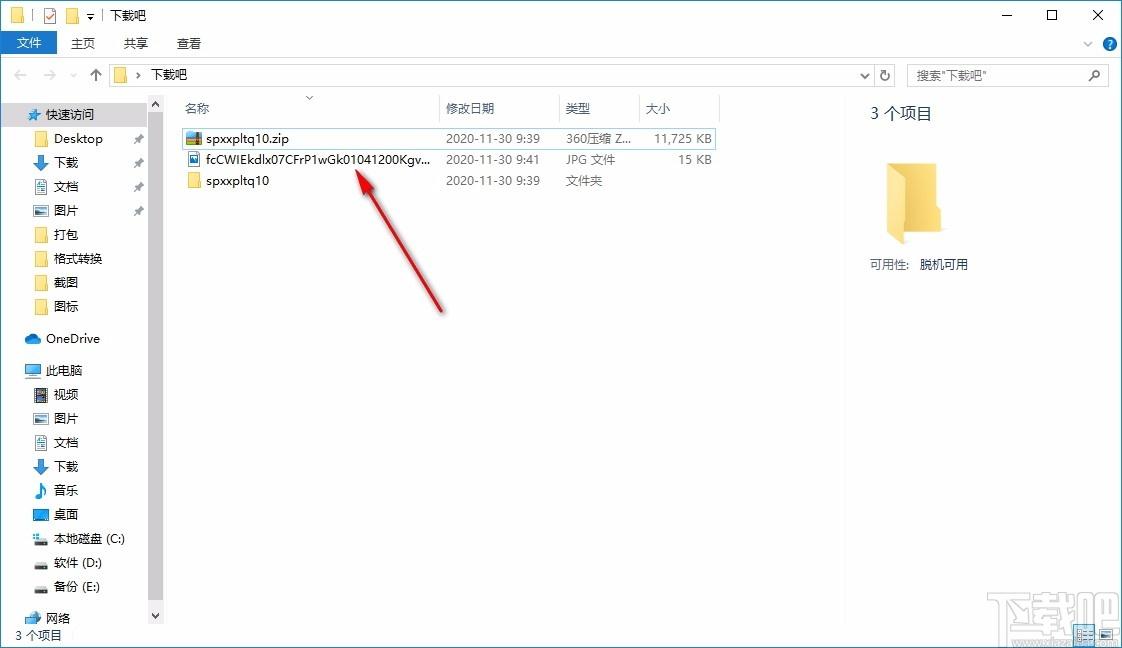Click the search magnifier icon
The image size is (1122, 648).
[x=1094, y=75]
